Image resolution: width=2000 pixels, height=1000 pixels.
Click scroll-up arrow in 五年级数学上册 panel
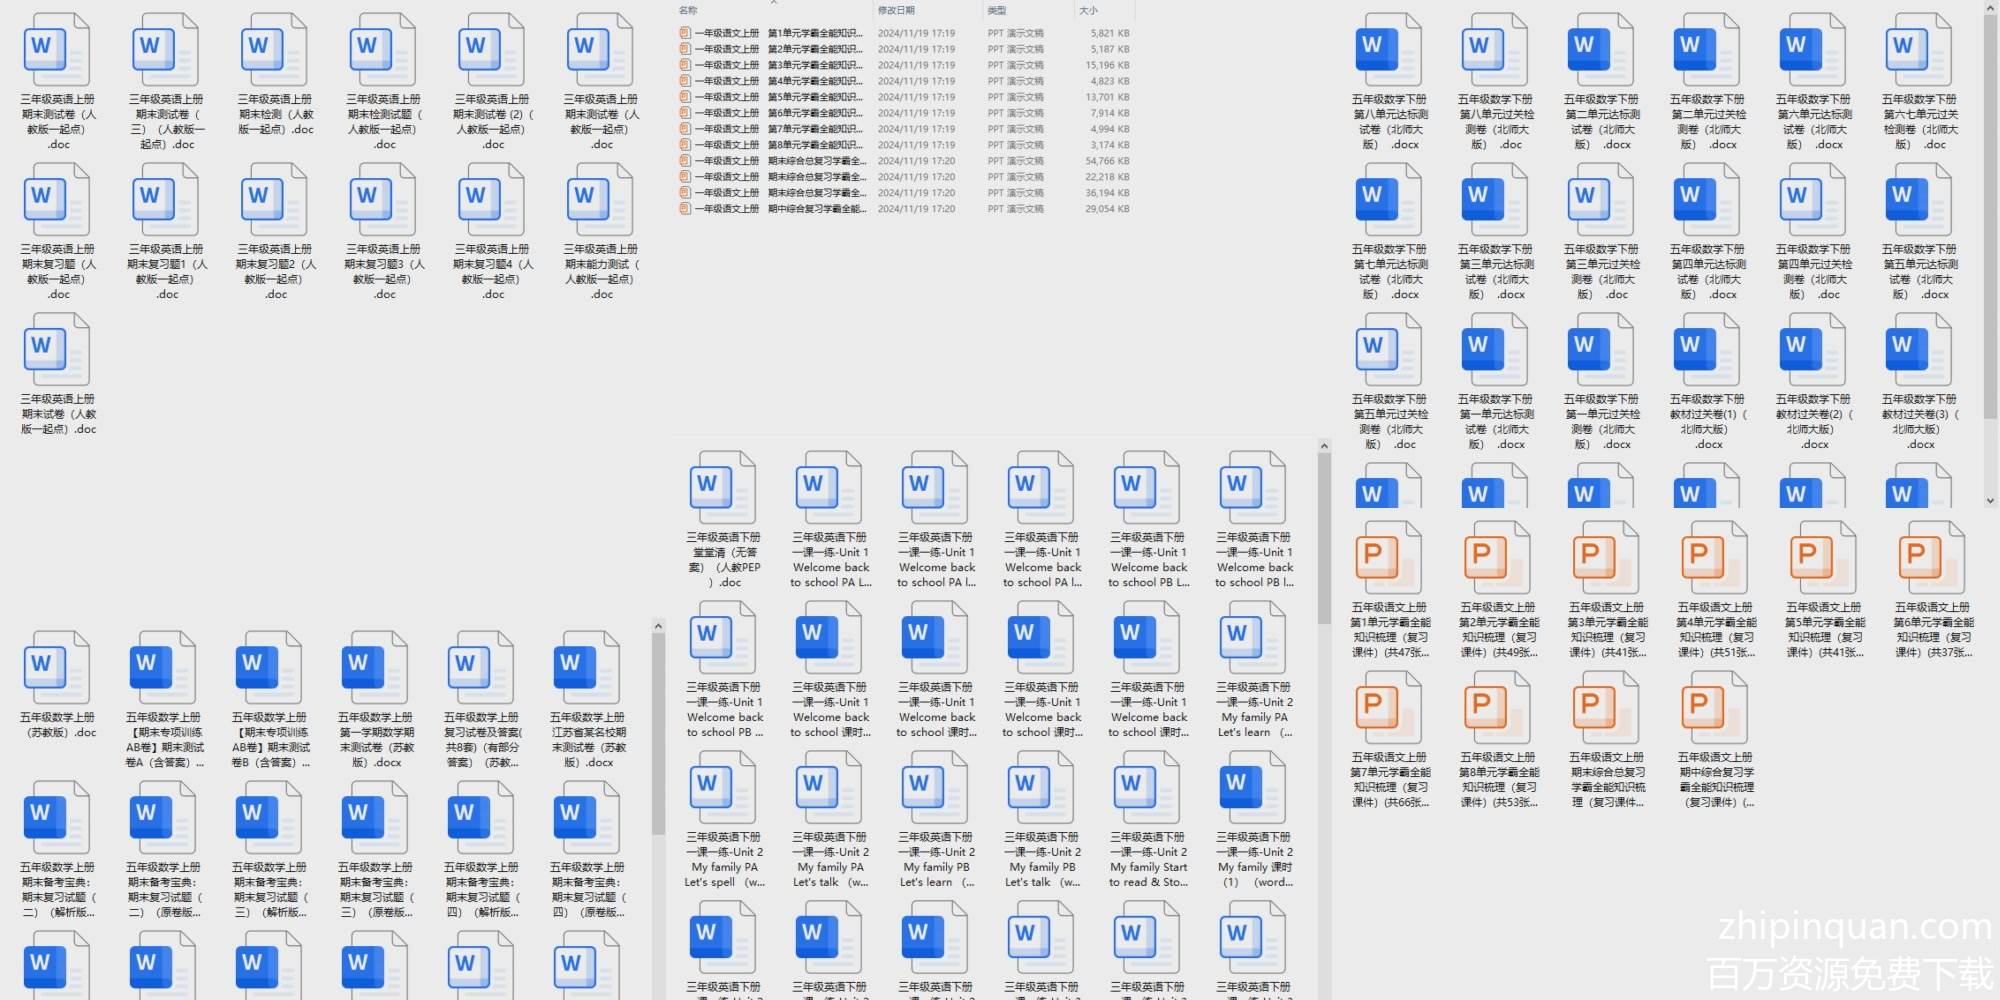(x=658, y=626)
